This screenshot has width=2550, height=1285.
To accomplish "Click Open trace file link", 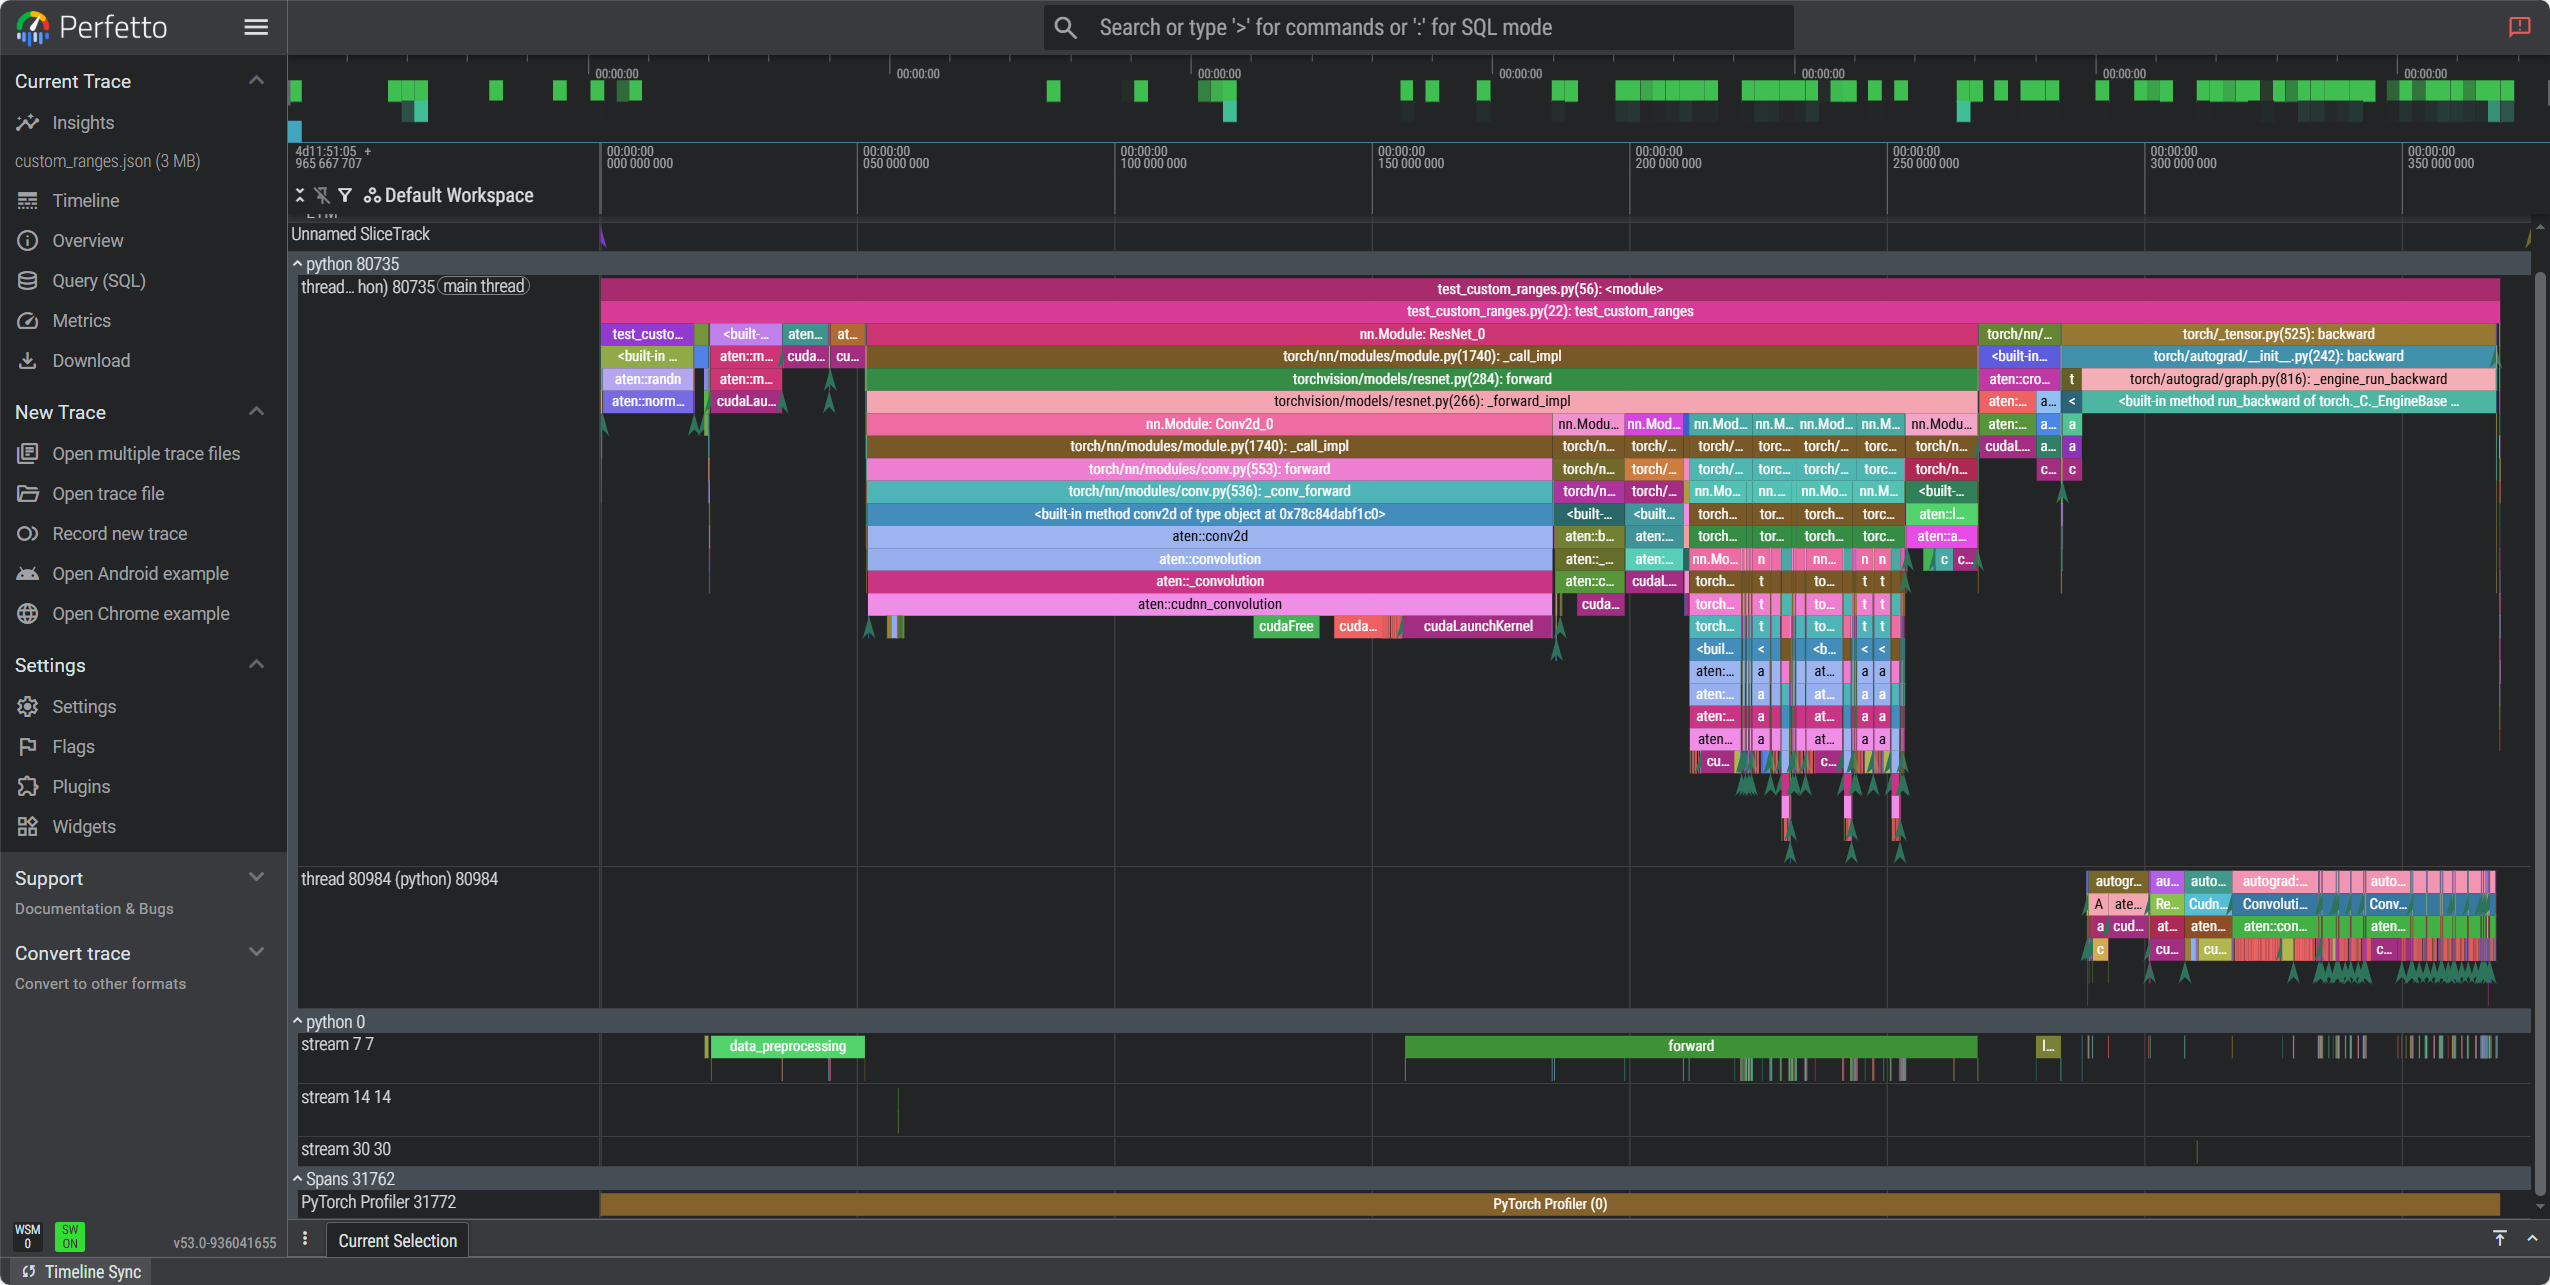I will tap(108, 494).
